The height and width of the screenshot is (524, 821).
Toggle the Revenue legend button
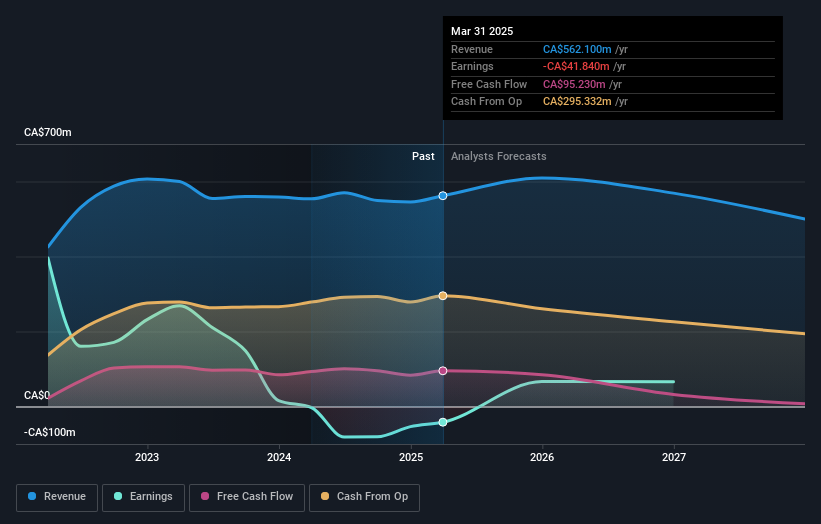click(57, 497)
